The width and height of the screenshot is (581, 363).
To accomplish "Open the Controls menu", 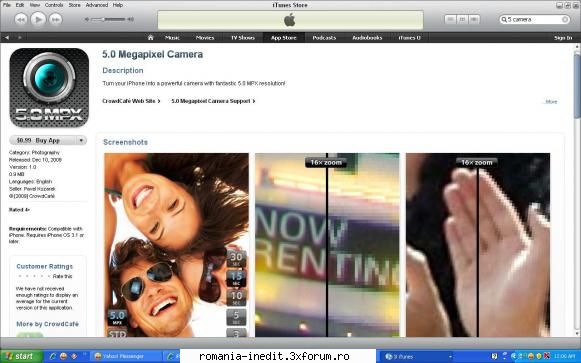I will [x=54, y=5].
